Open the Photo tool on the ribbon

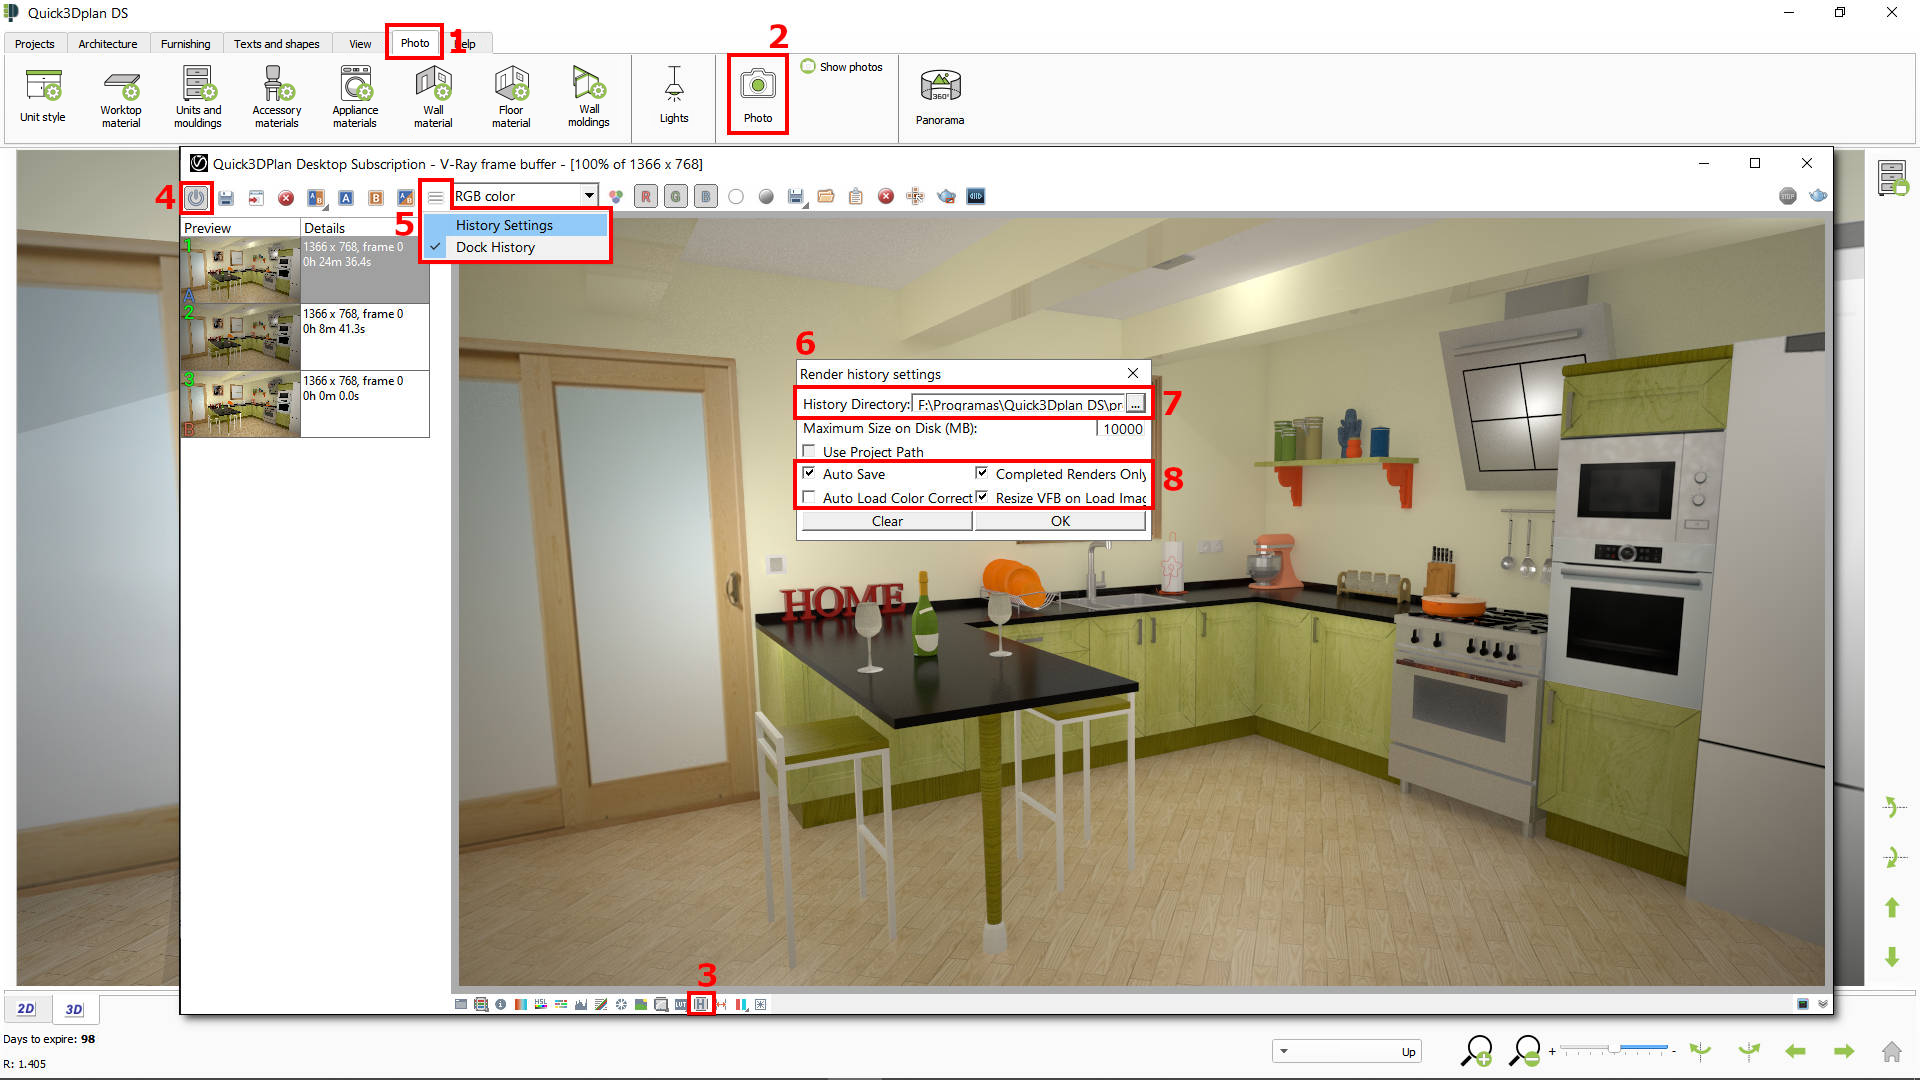757,93
